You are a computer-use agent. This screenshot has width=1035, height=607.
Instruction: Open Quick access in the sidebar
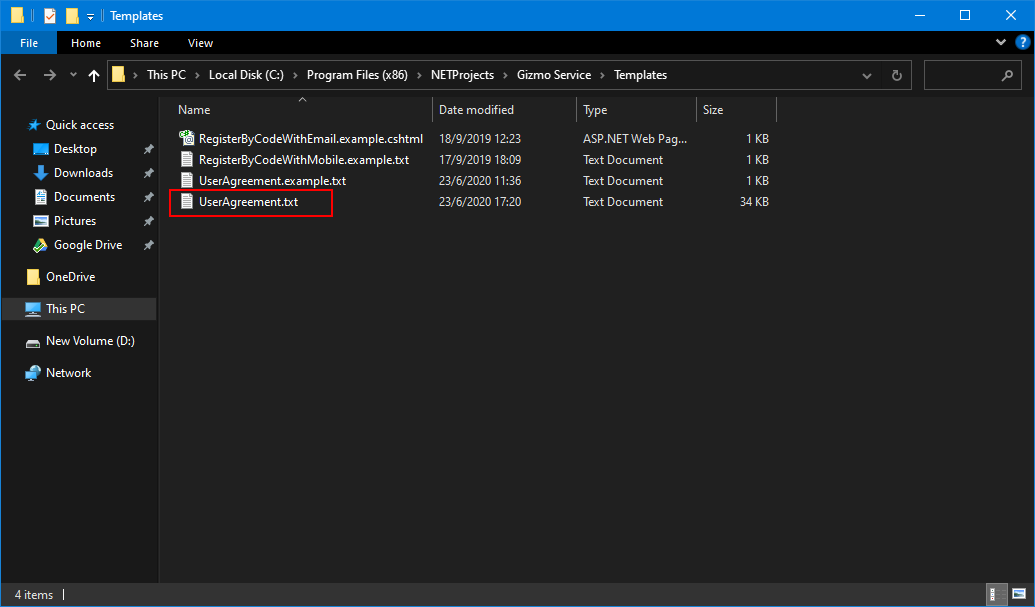tap(79, 125)
